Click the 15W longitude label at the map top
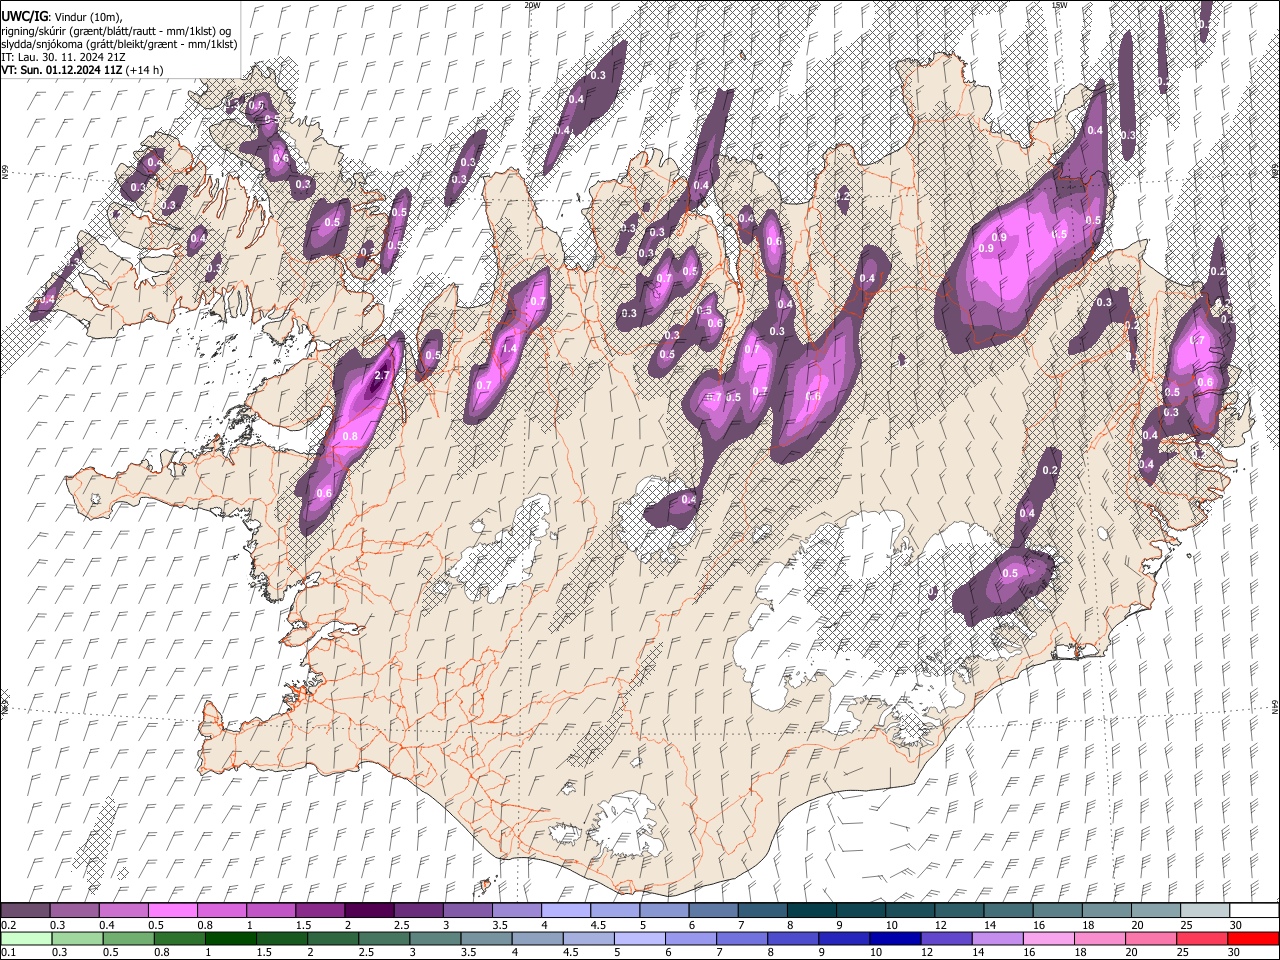The height and width of the screenshot is (960, 1280). coord(1058,5)
